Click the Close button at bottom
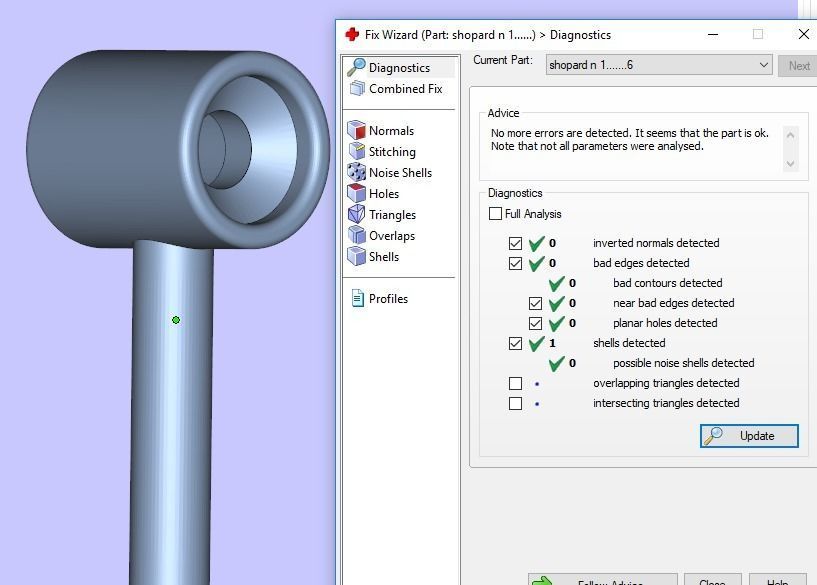 tap(712, 580)
